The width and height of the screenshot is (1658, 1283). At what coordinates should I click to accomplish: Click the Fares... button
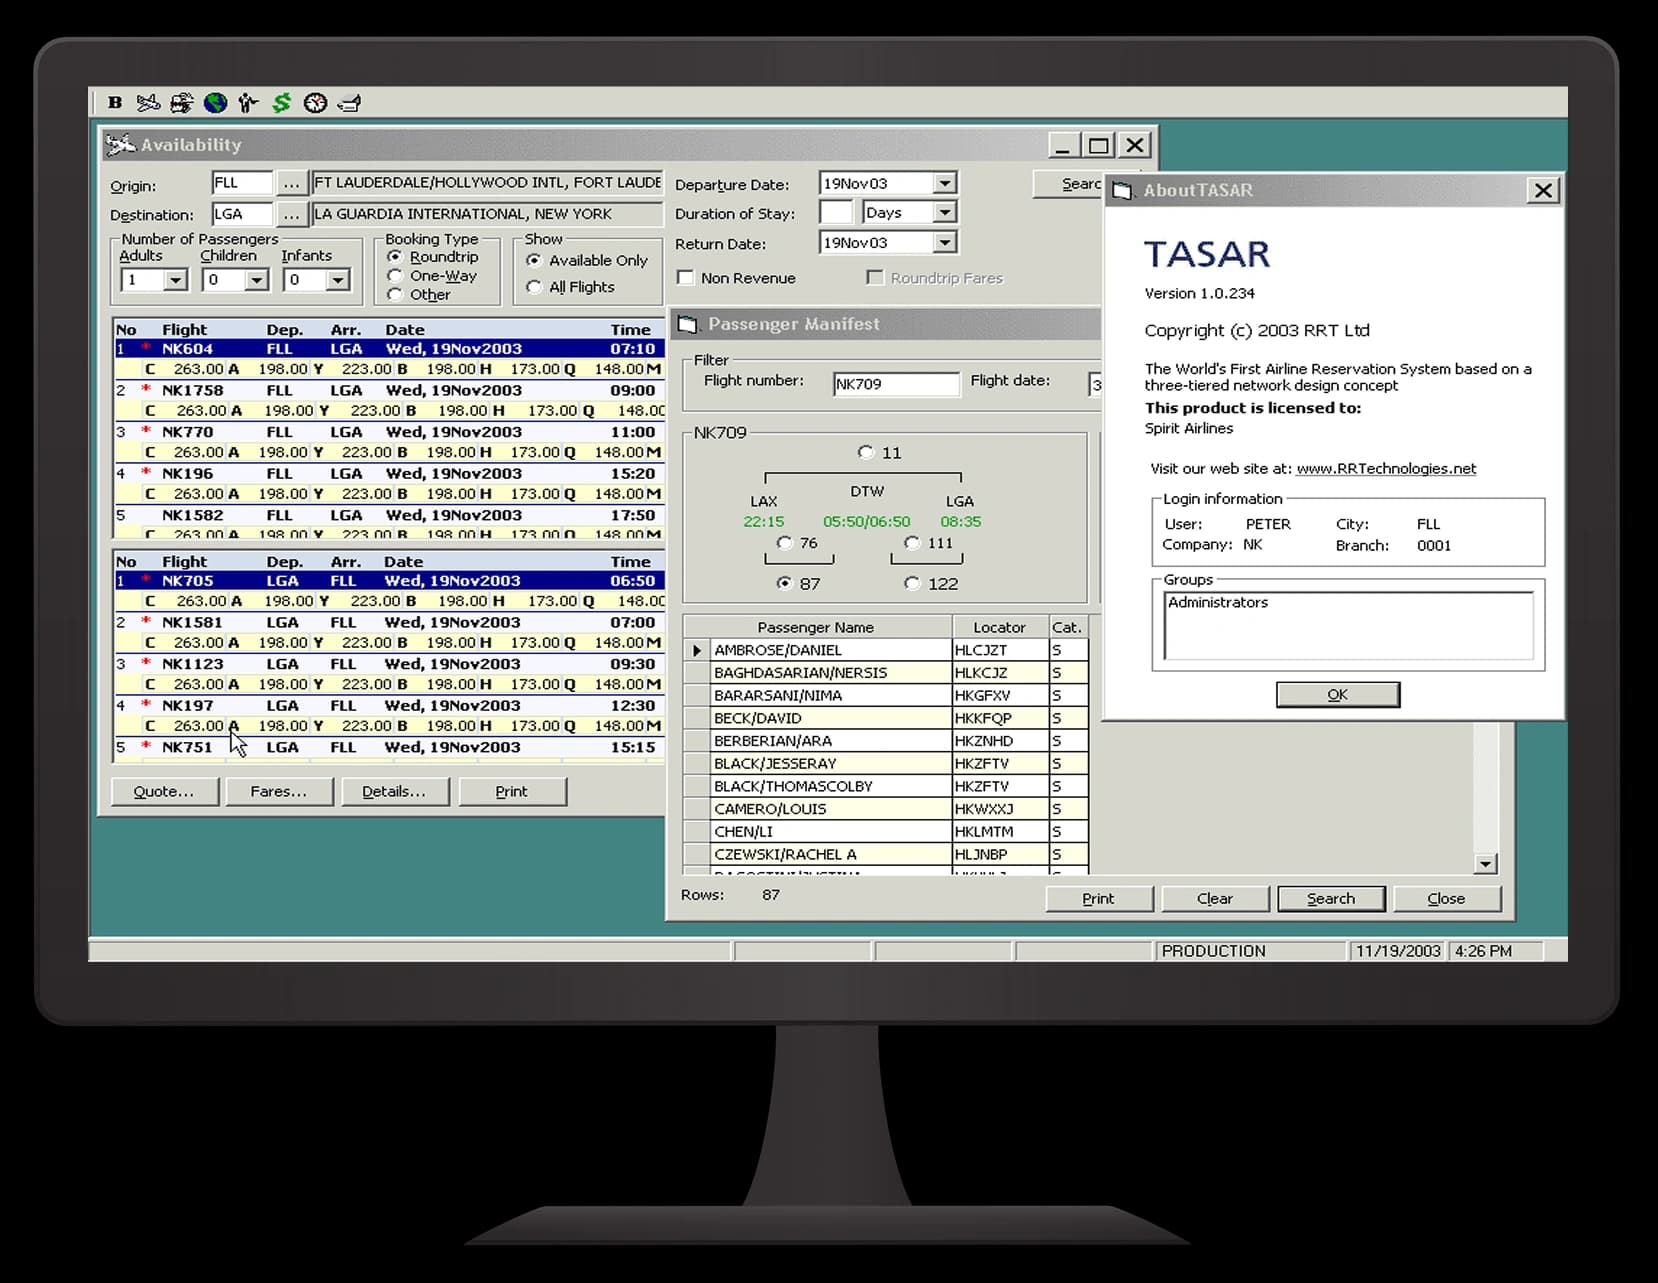[x=278, y=792]
